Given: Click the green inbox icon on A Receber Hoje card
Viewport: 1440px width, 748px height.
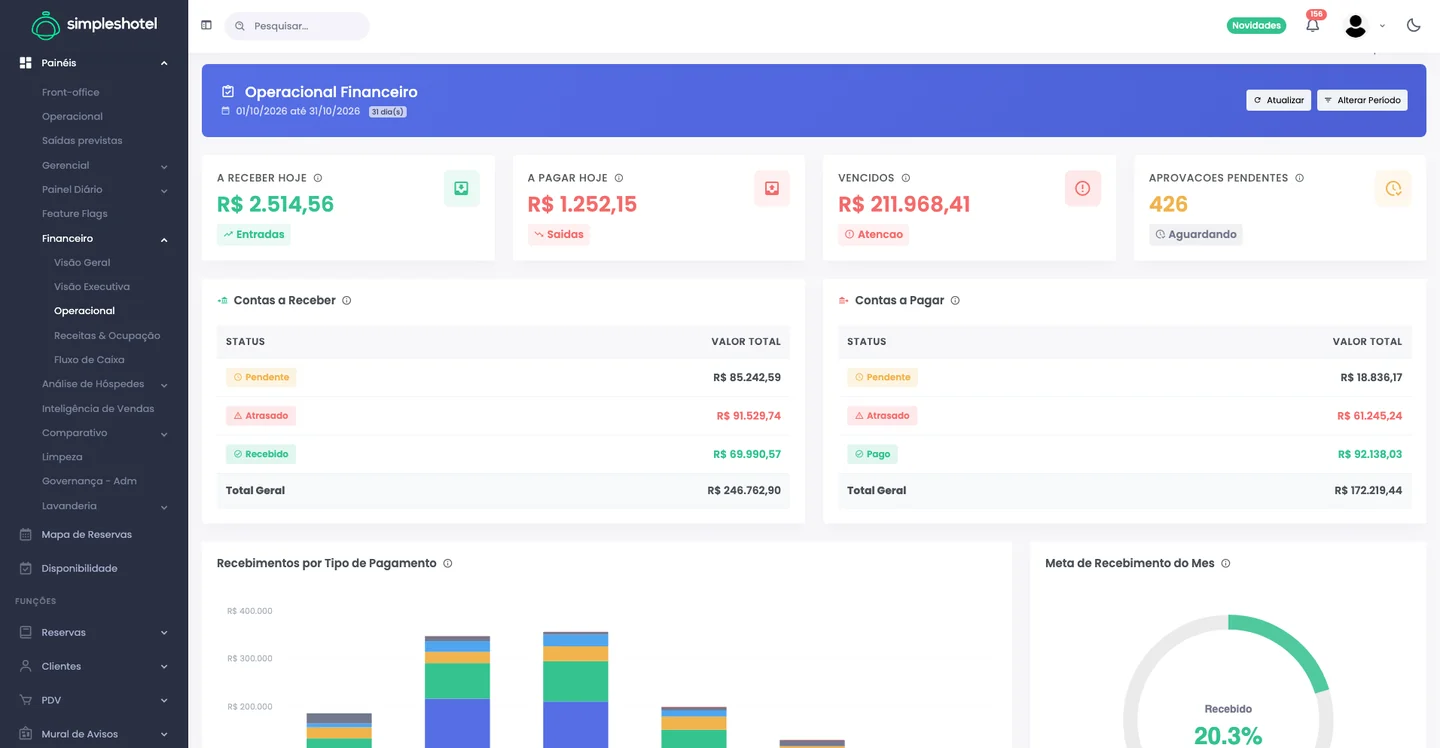Looking at the screenshot, I should pyautogui.click(x=461, y=188).
